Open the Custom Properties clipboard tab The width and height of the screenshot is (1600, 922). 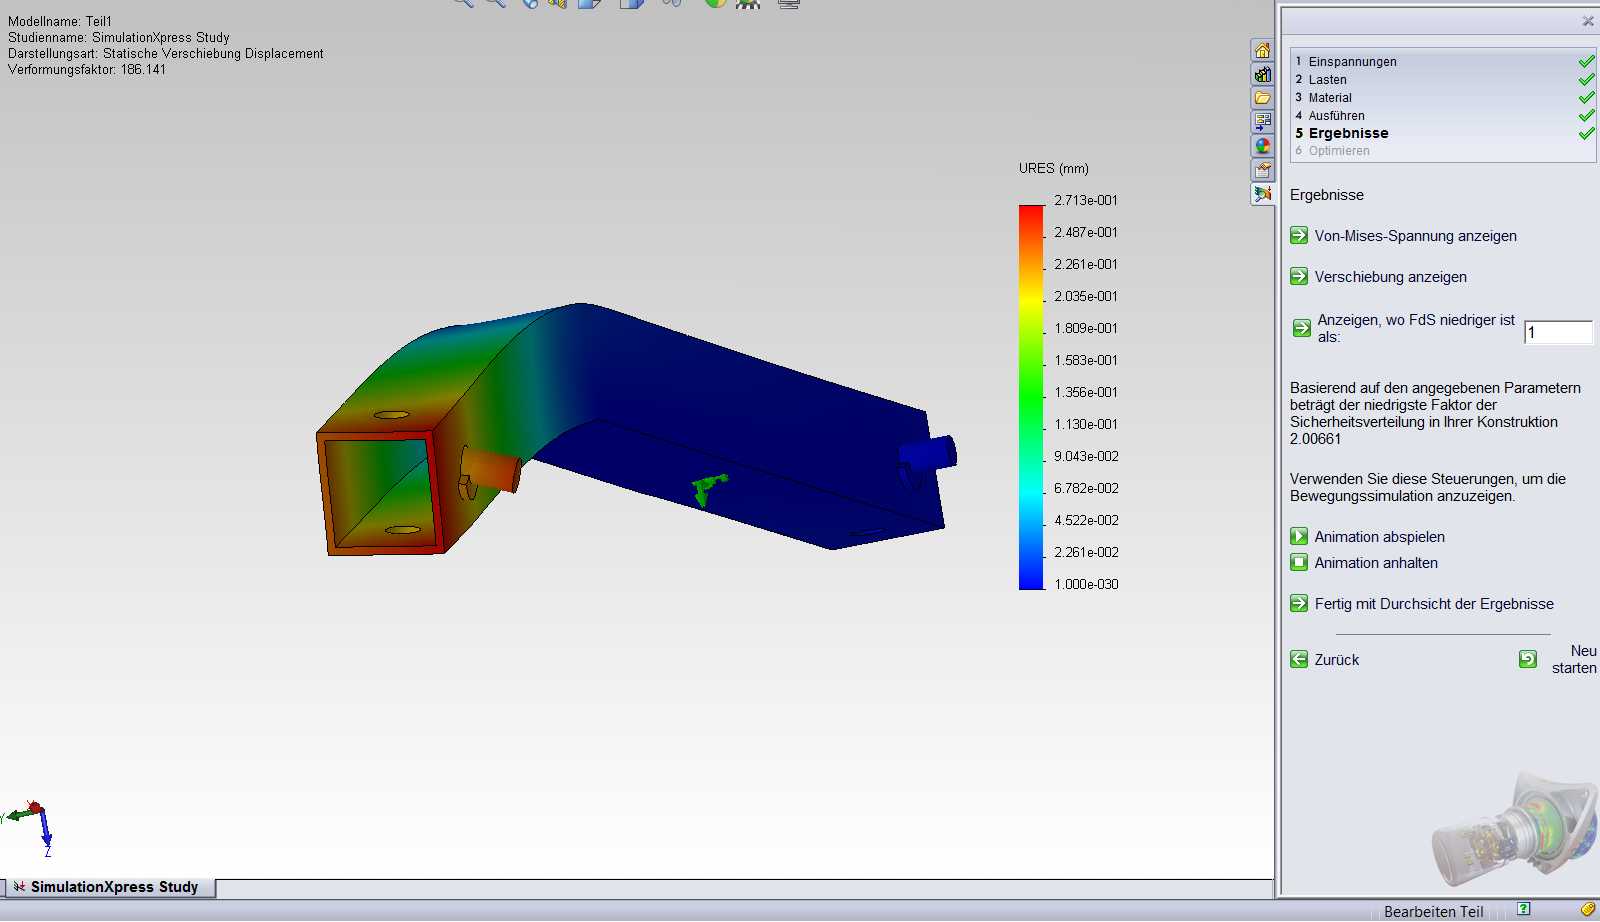pyautogui.click(x=1262, y=170)
